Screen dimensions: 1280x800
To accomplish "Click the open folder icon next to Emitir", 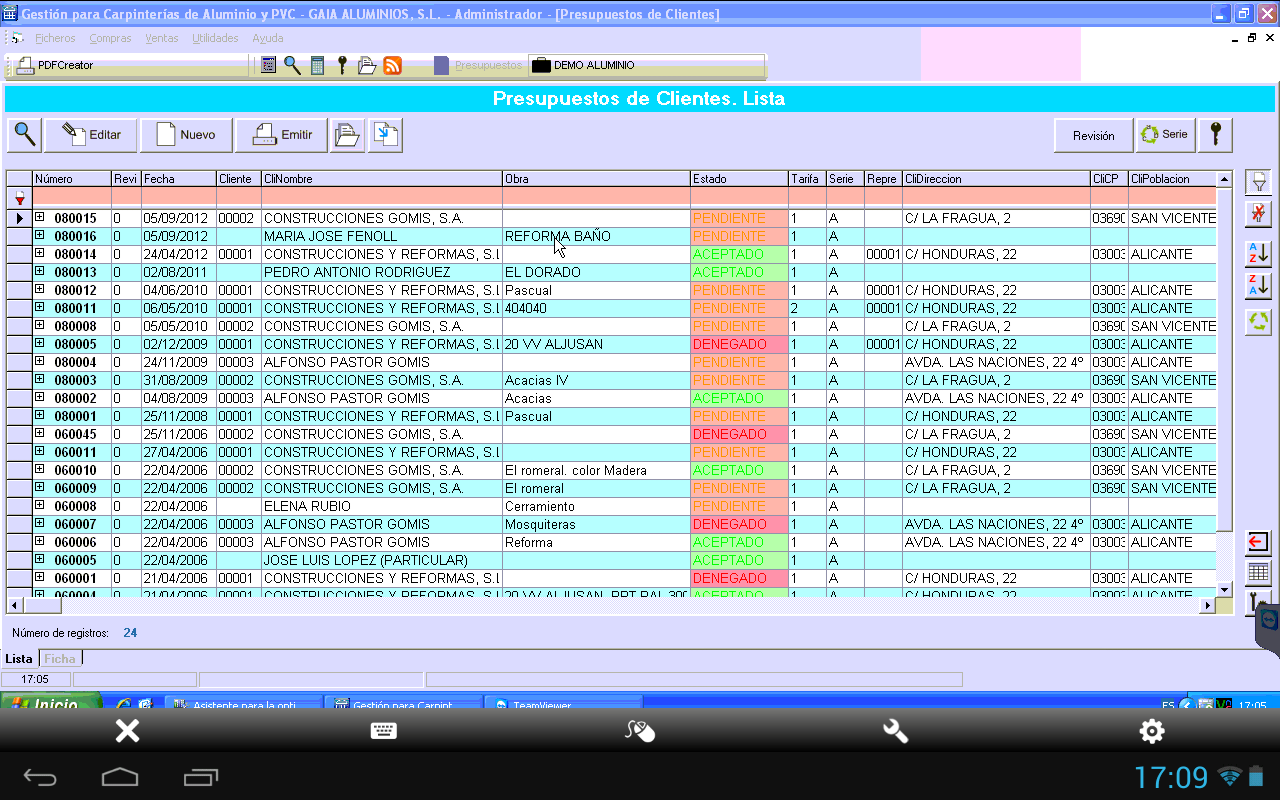I will tap(347, 135).
